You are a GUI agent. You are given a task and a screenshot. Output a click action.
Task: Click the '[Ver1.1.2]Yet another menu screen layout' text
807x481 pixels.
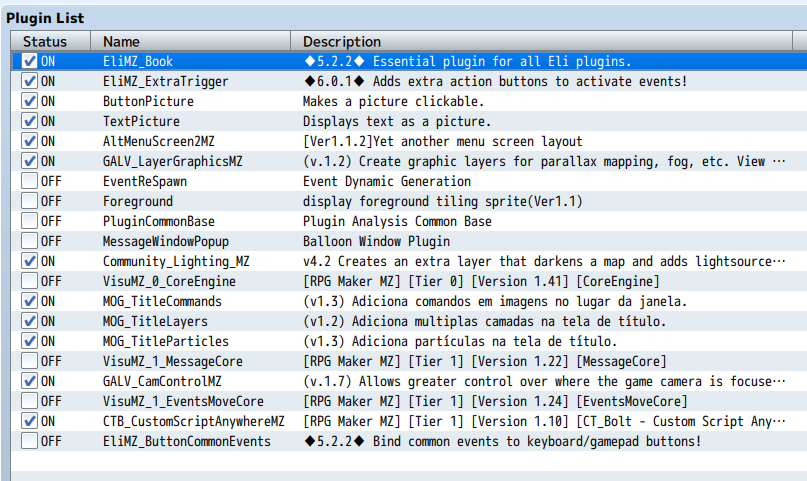tap(443, 142)
